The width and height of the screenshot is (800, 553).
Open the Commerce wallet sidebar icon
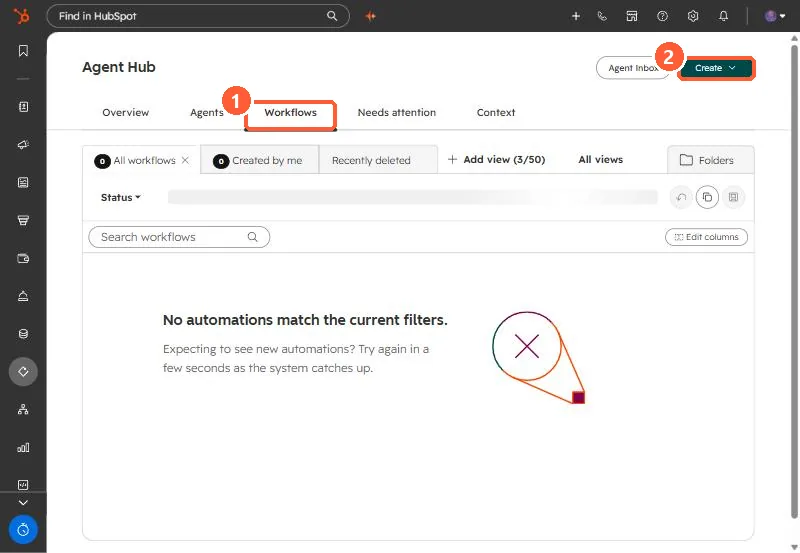[x=23, y=258]
